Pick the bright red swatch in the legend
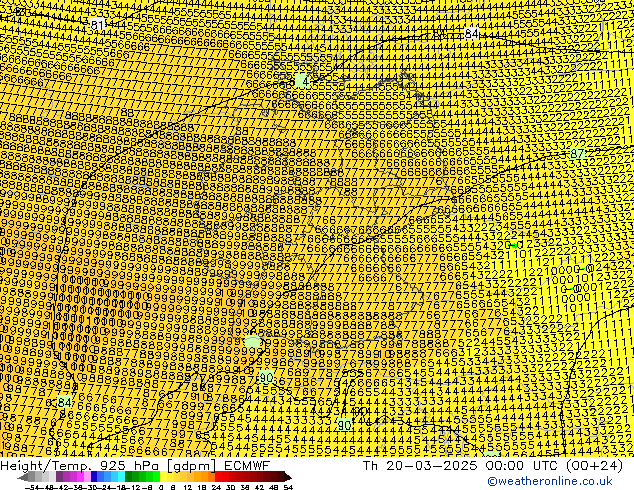This screenshot has height=490, width=634. coord(219,477)
